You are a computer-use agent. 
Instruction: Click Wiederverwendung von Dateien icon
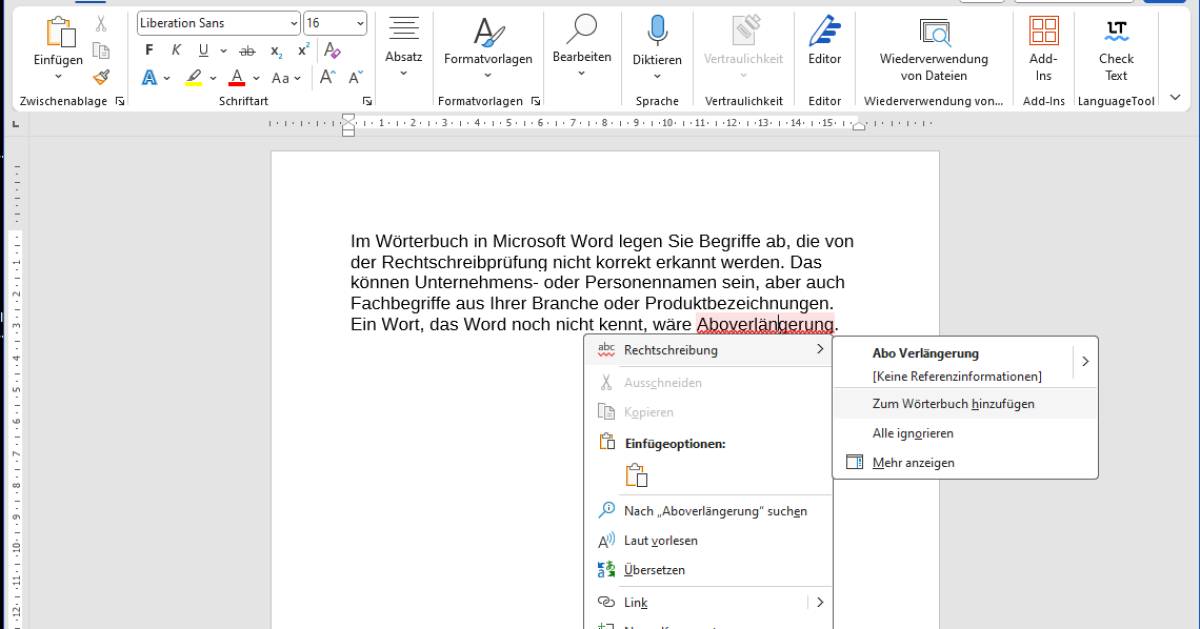tap(934, 35)
